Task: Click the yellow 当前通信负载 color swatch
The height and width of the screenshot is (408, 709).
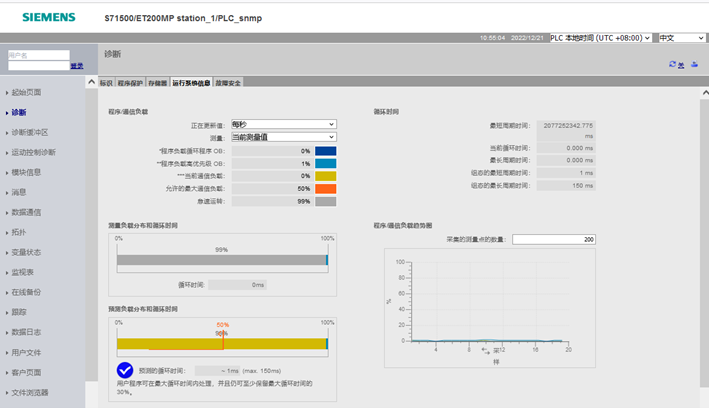Action: [326, 176]
